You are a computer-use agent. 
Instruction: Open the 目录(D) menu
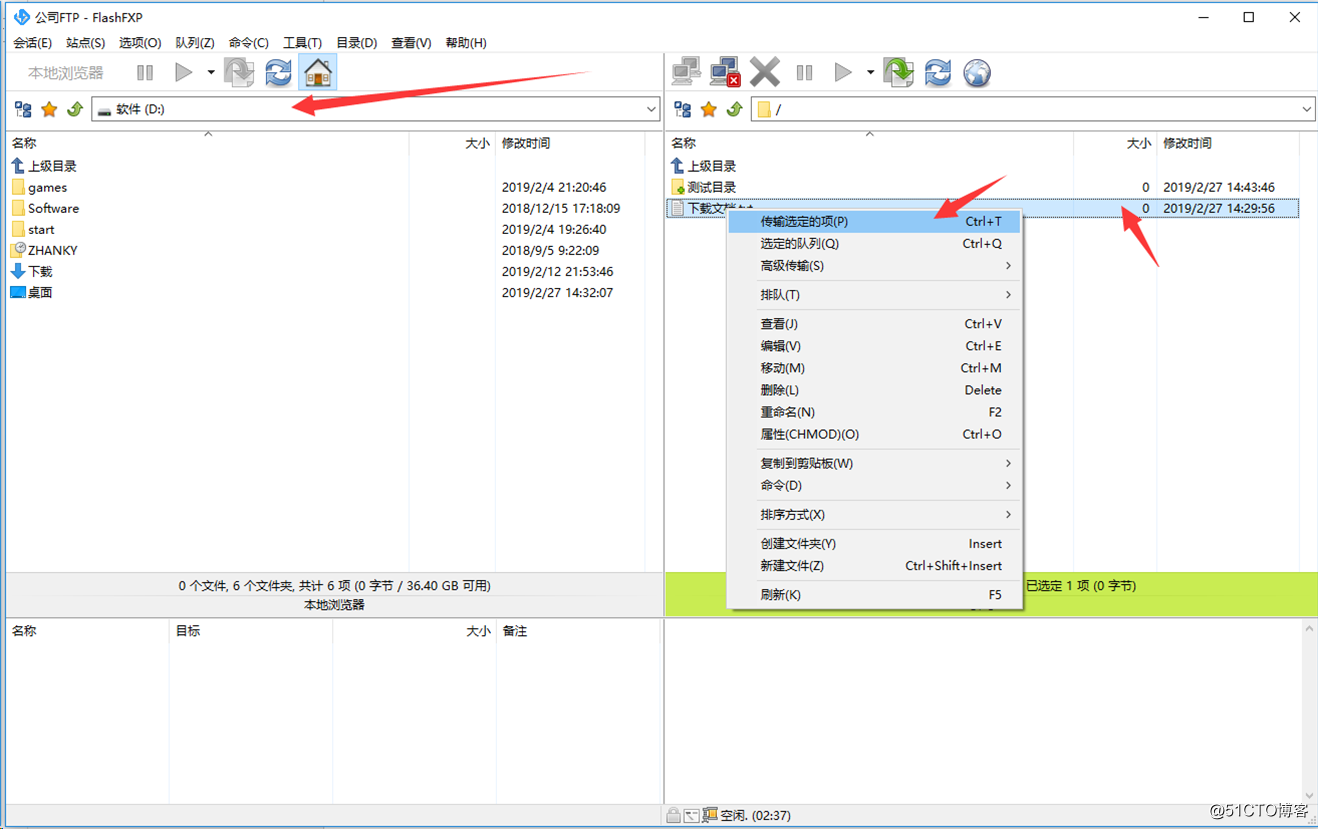(356, 43)
